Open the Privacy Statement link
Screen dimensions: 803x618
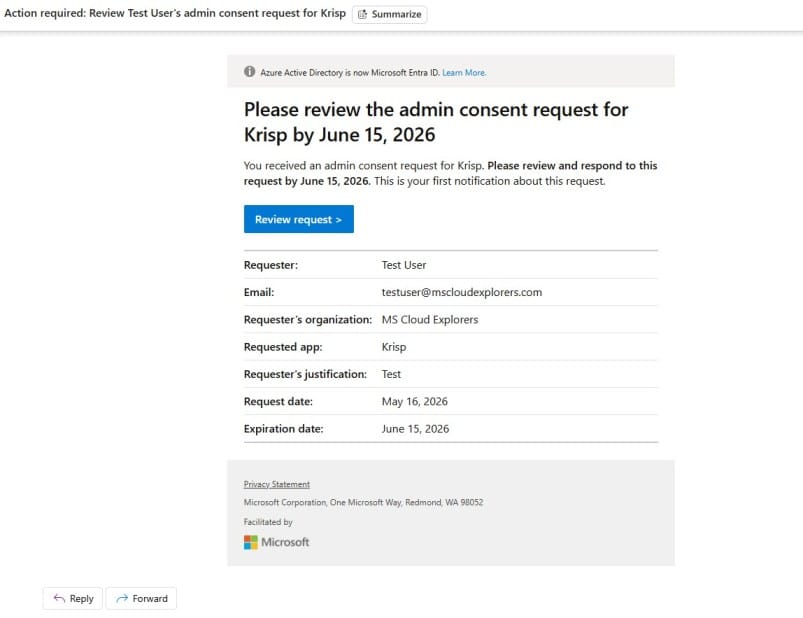tap(277, 484)
